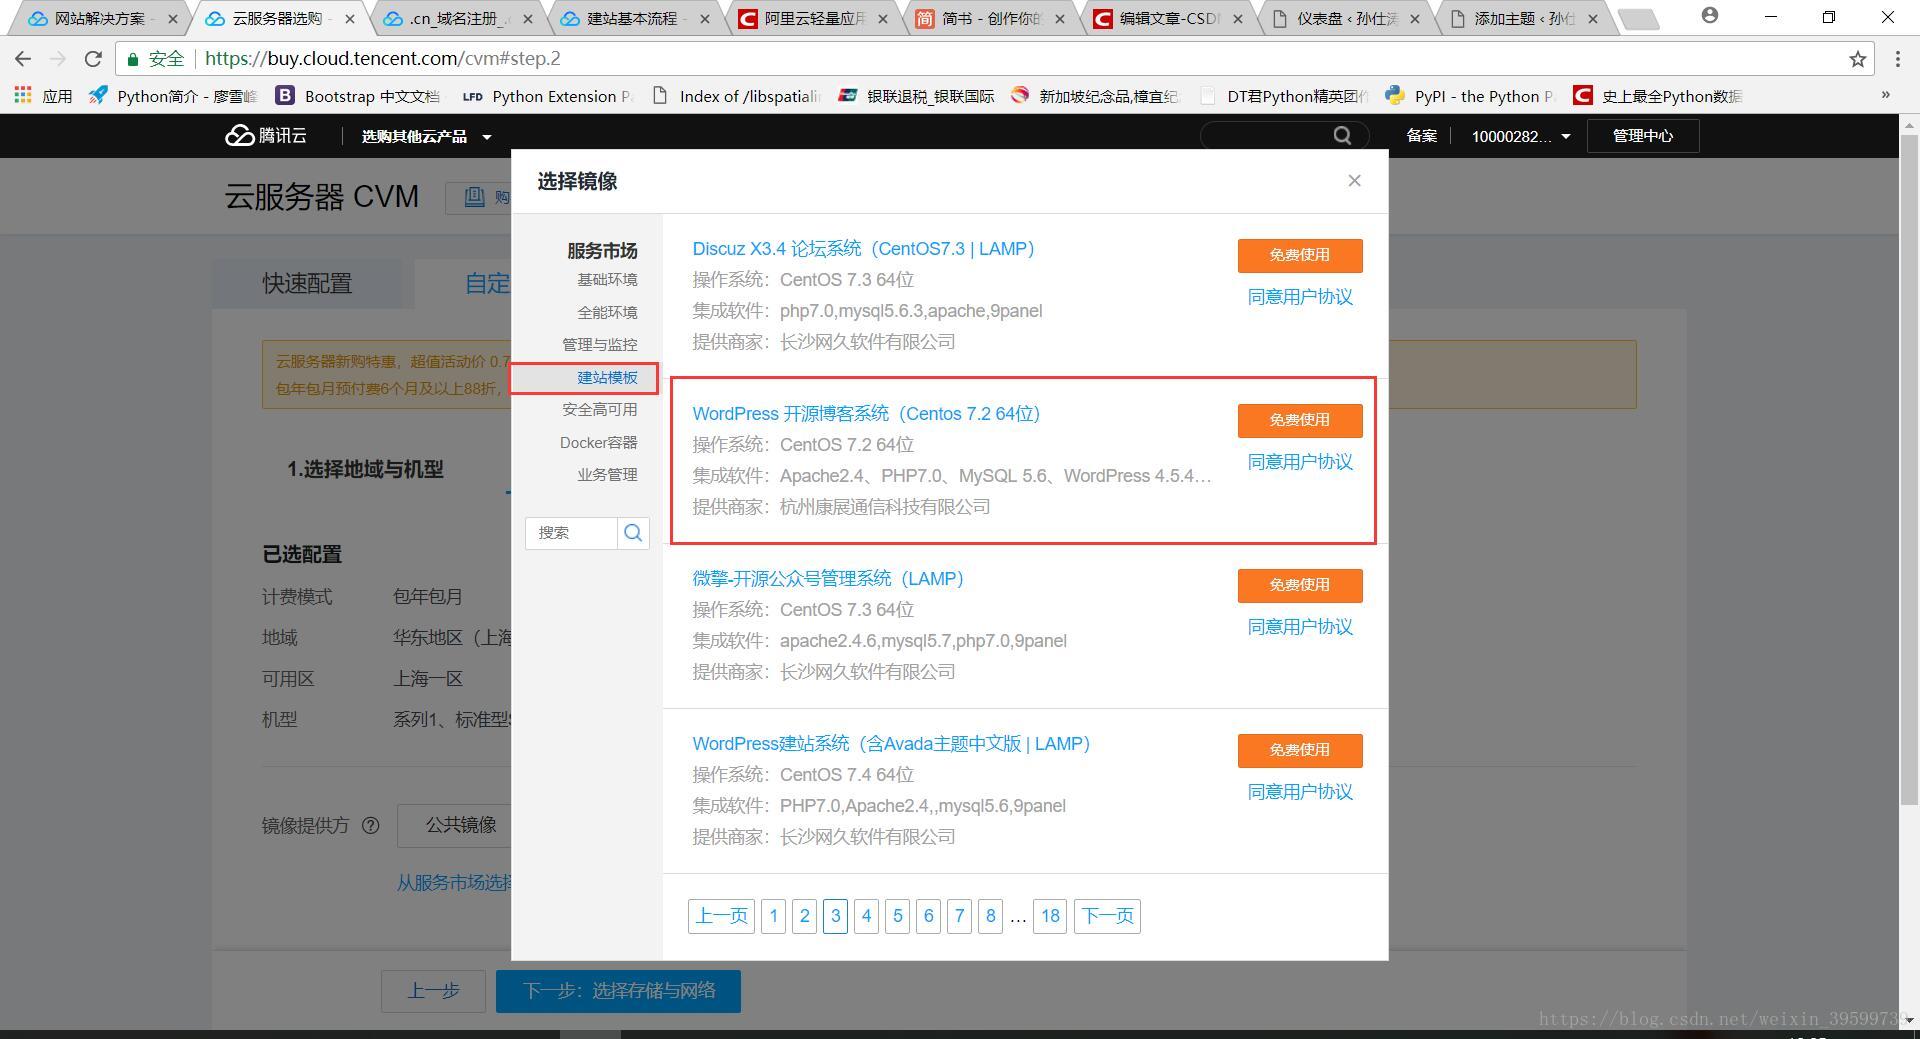Open the Python简介 - 廖雪峰 bookmark

173,96
